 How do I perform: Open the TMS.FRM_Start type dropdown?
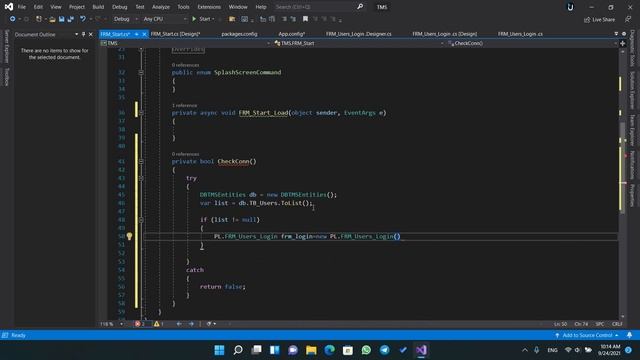coord(358,43)
